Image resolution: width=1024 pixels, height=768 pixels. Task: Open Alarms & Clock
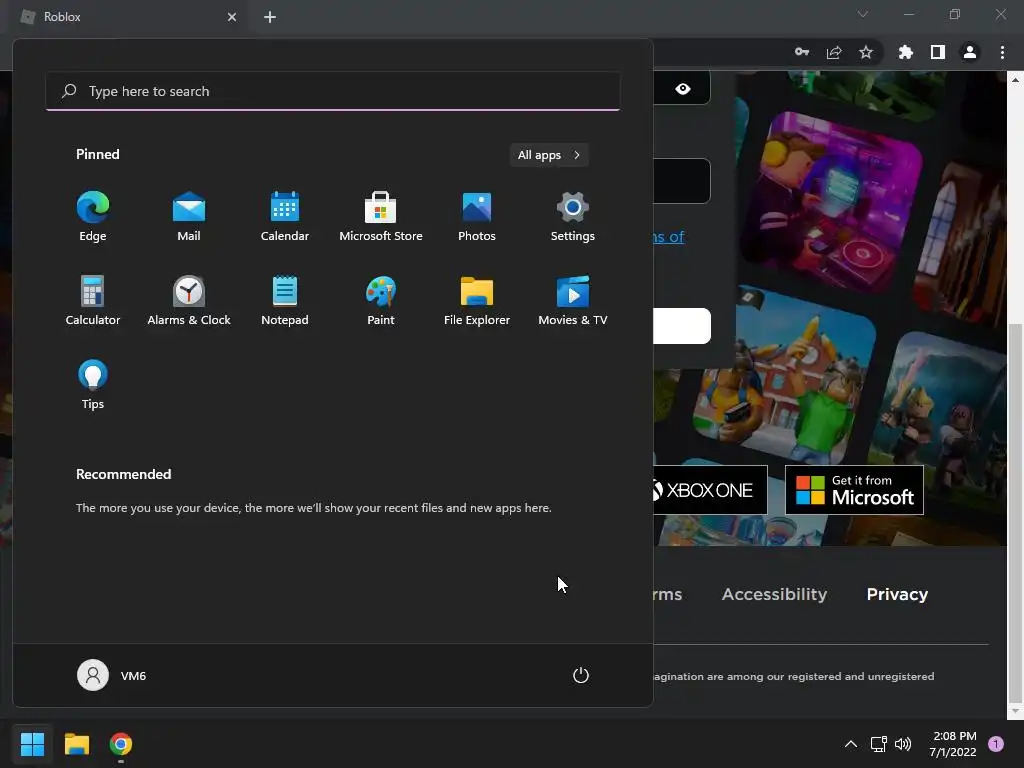coord(189,300)
